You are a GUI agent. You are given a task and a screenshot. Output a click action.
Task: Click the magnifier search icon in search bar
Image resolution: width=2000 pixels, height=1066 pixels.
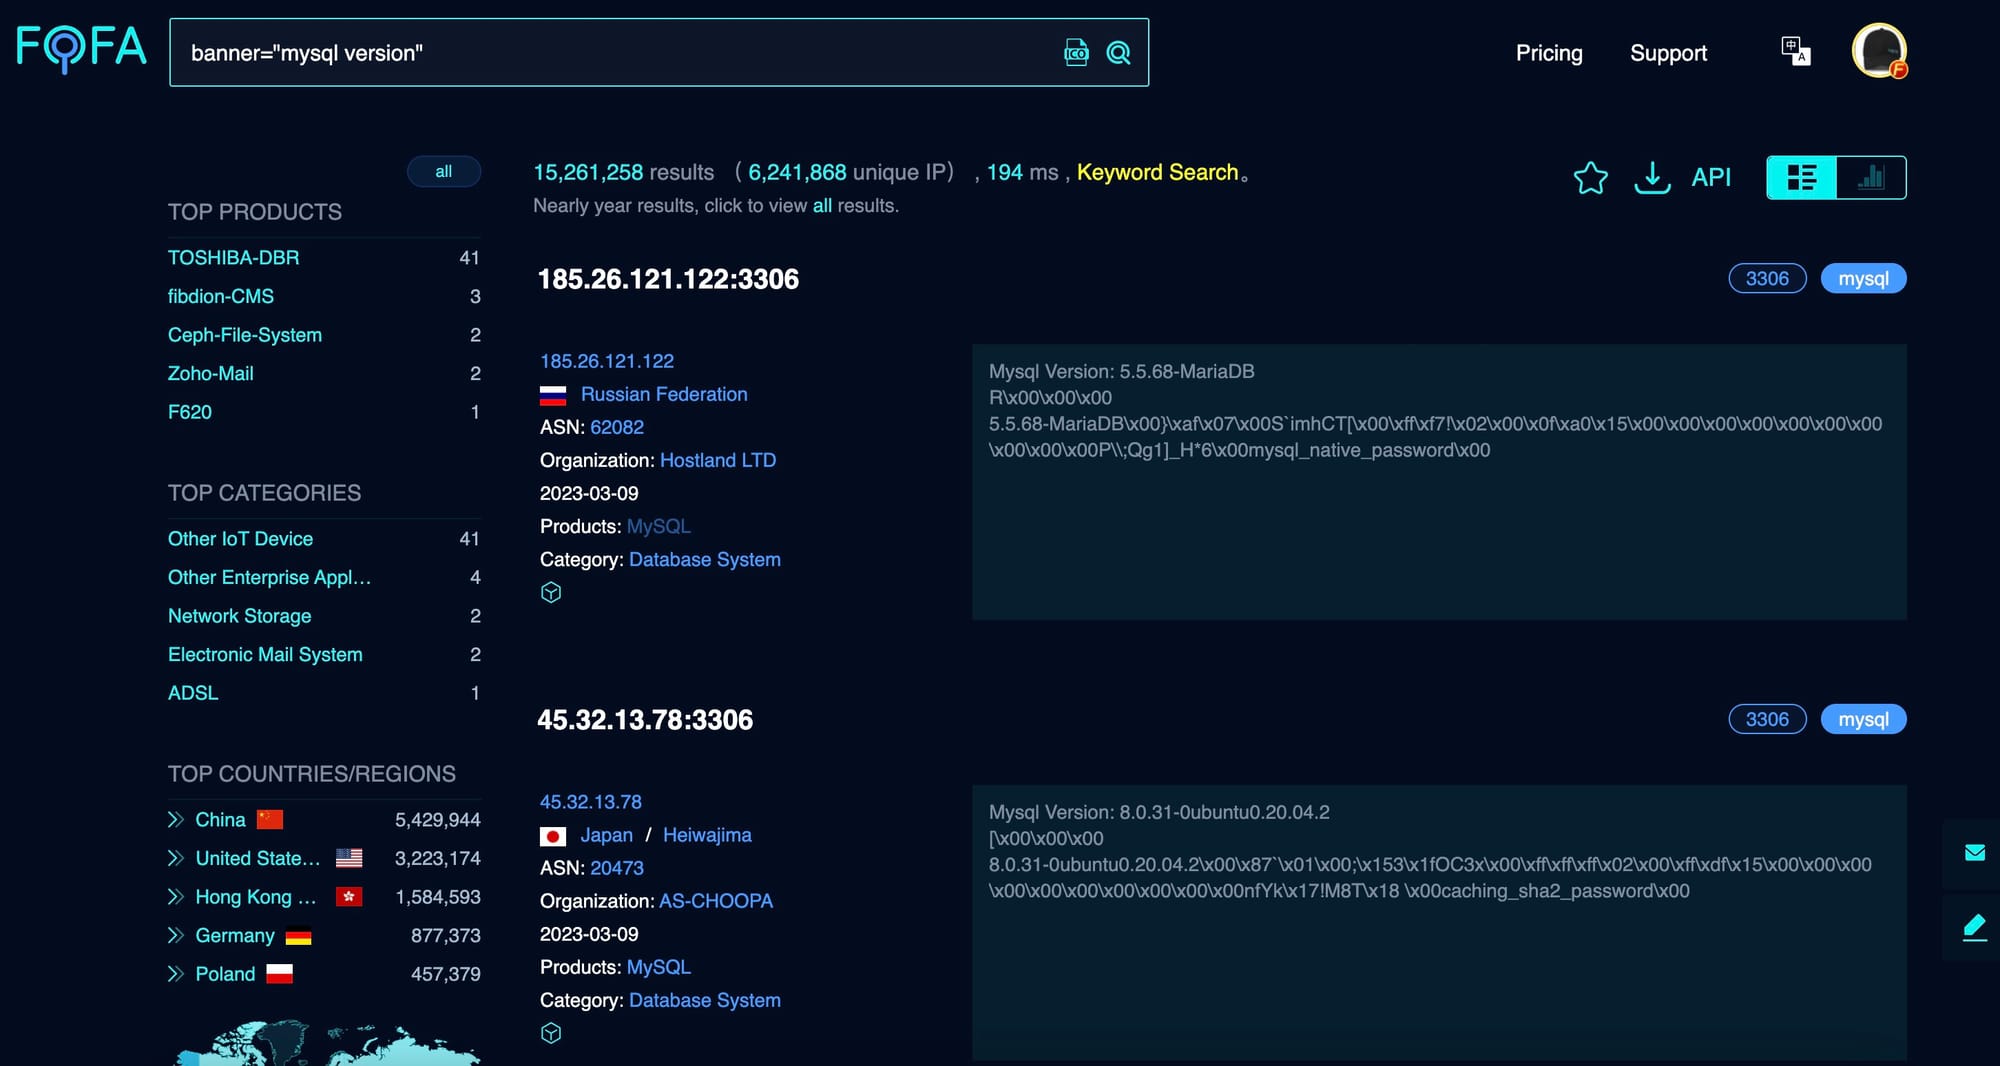1118,53
